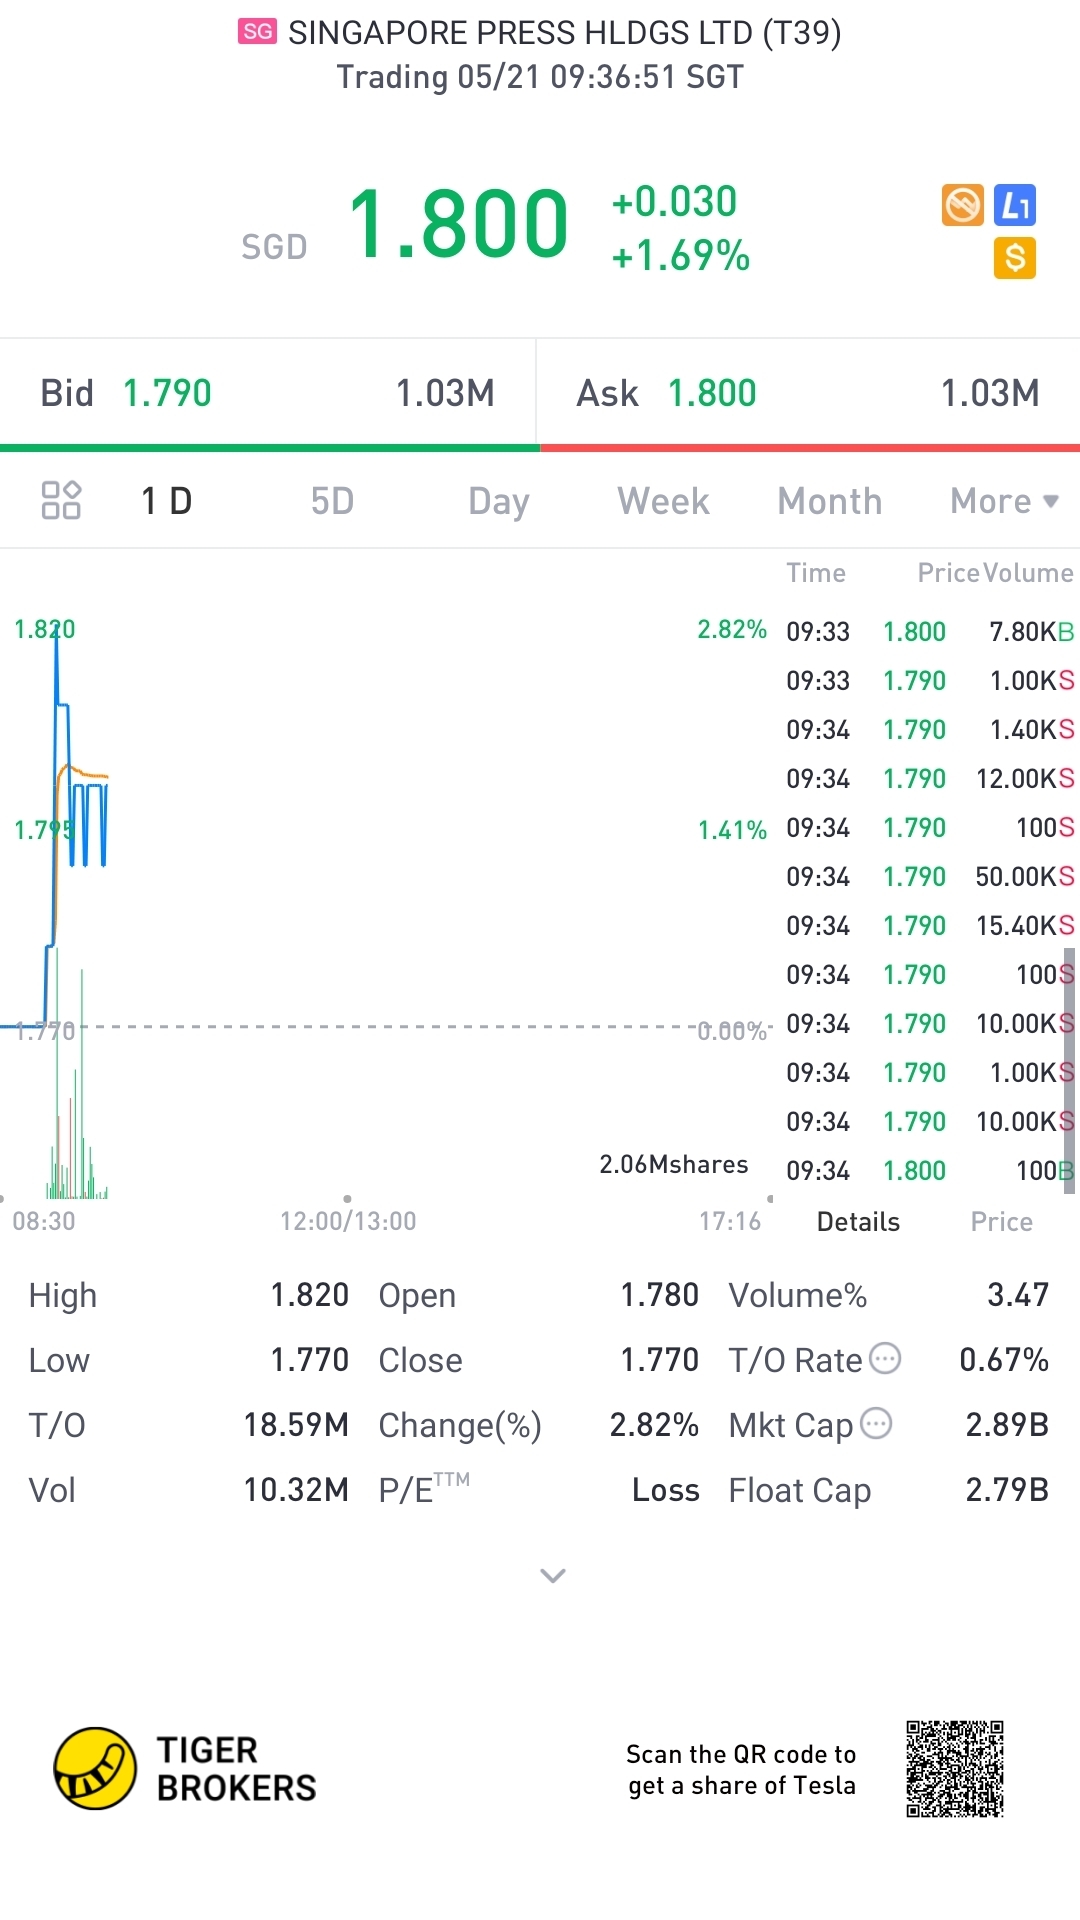Viewport: 1080px width, 1920px height.
Task: Click the blue L1 quote level icon
Action: [1015, 205]
